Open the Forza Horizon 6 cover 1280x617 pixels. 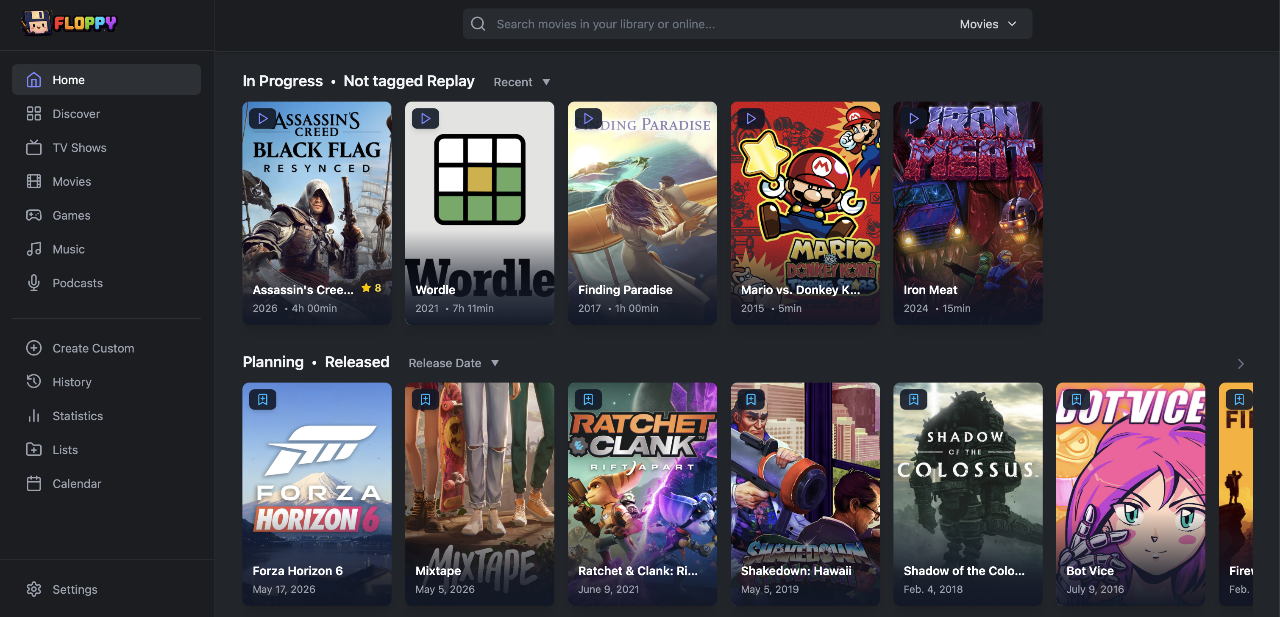[317, 494]
